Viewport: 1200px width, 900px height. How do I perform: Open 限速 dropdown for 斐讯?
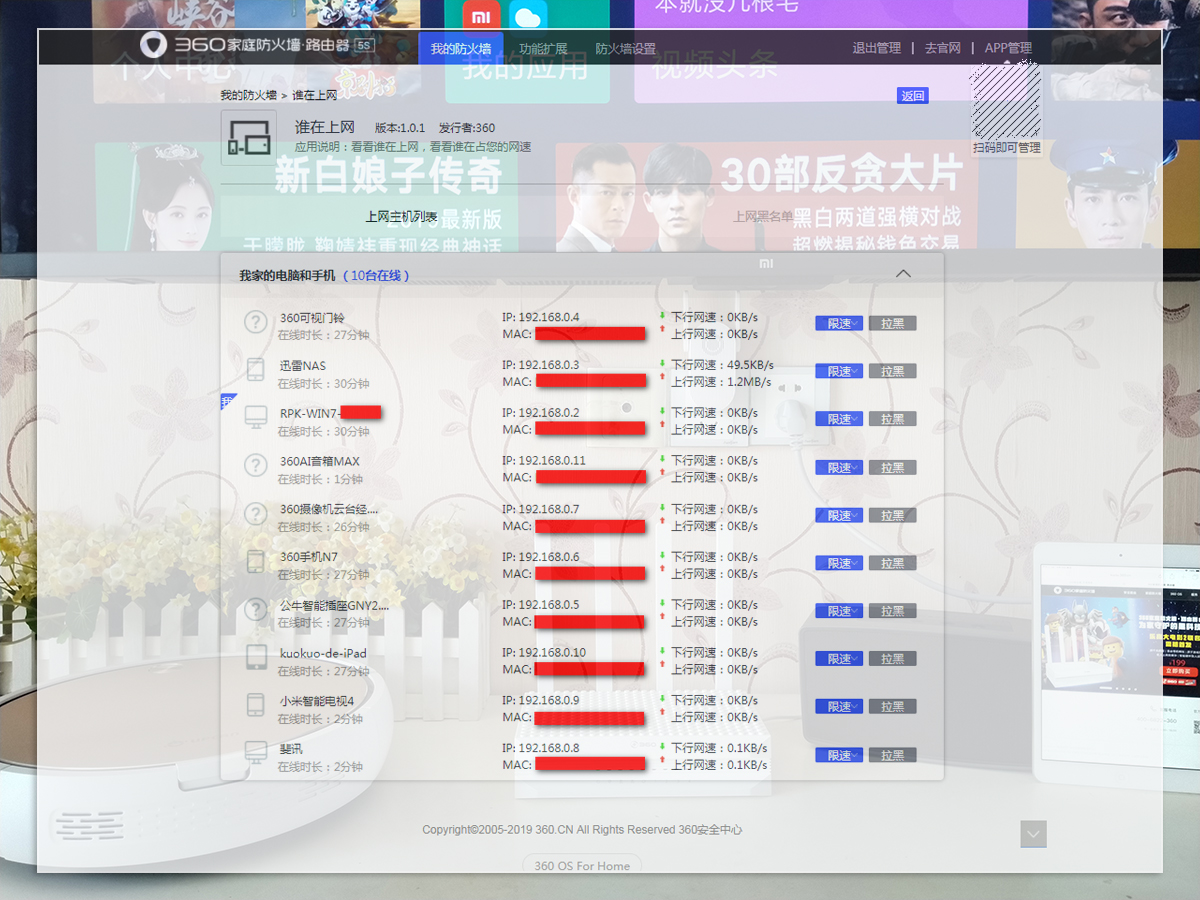(839, 755)
